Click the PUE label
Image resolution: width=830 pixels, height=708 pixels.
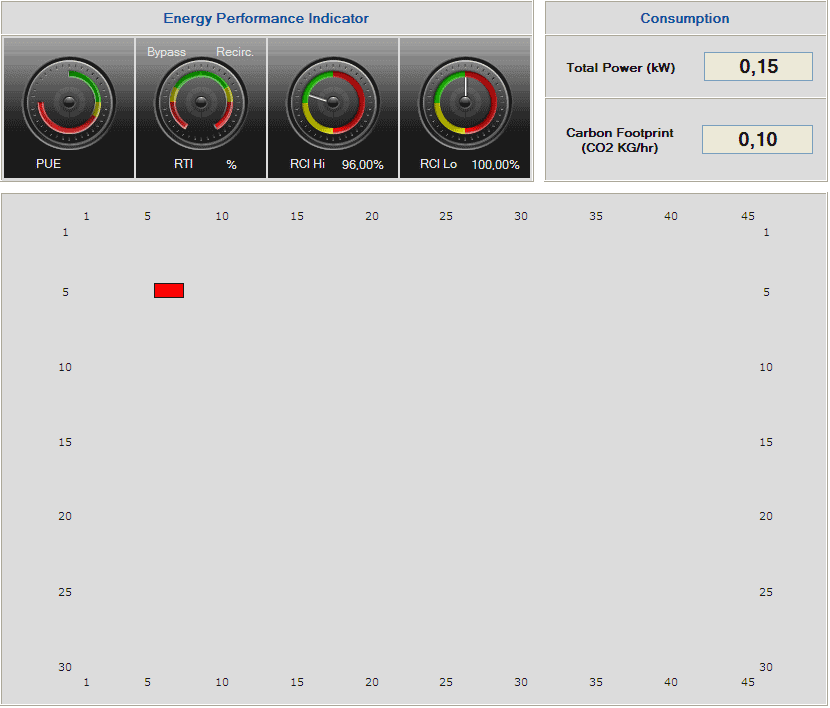tap(48, 164)
